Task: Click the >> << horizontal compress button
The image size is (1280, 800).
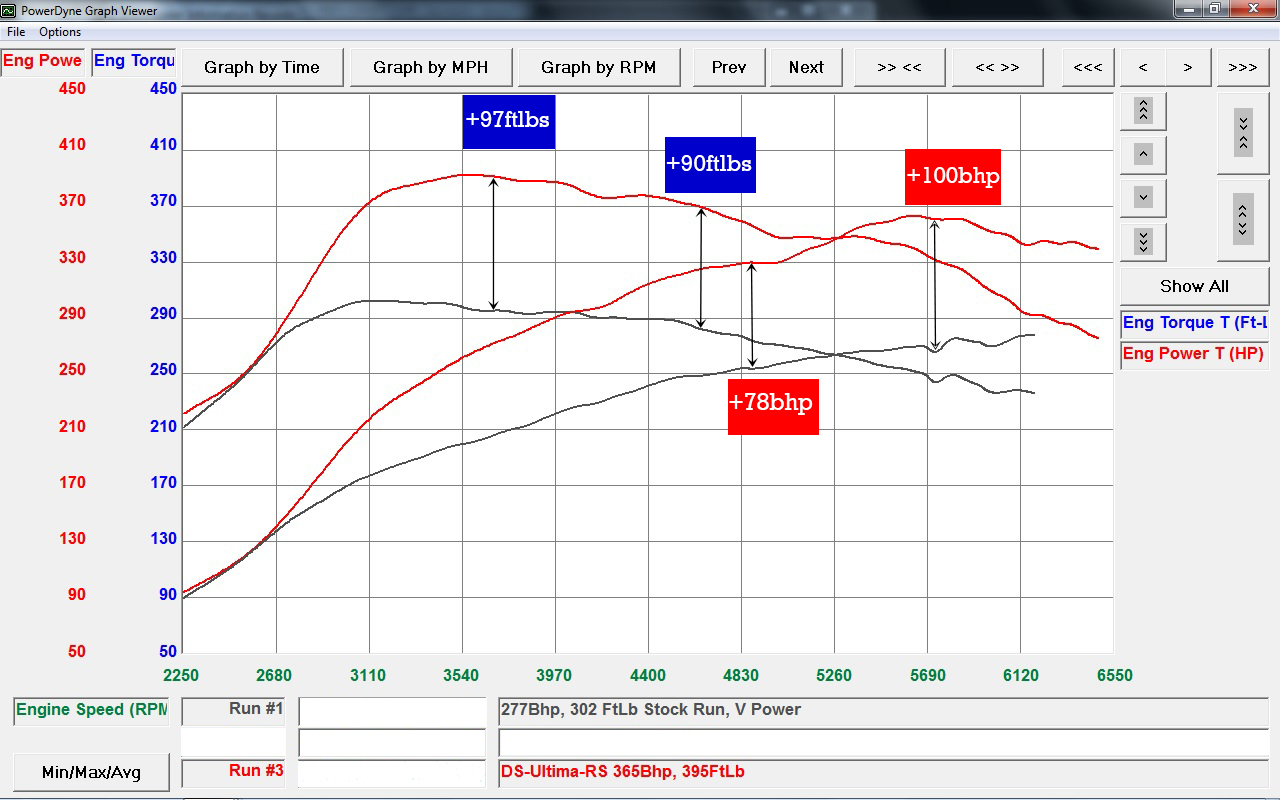Action: point(899,67)
